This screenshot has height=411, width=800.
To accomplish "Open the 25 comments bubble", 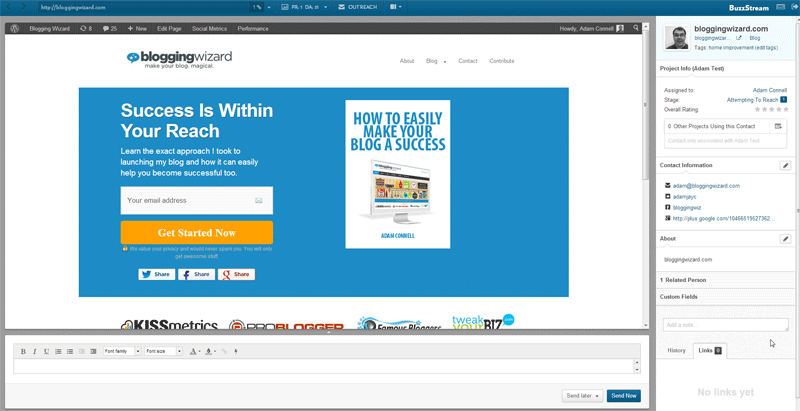I will (x=110, y=29).
